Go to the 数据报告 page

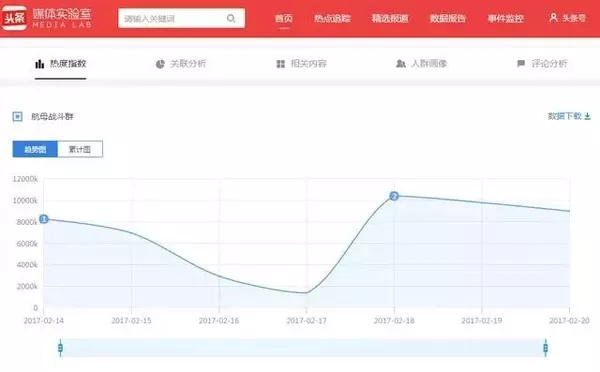pyautogui.click(x=448, y=18)
